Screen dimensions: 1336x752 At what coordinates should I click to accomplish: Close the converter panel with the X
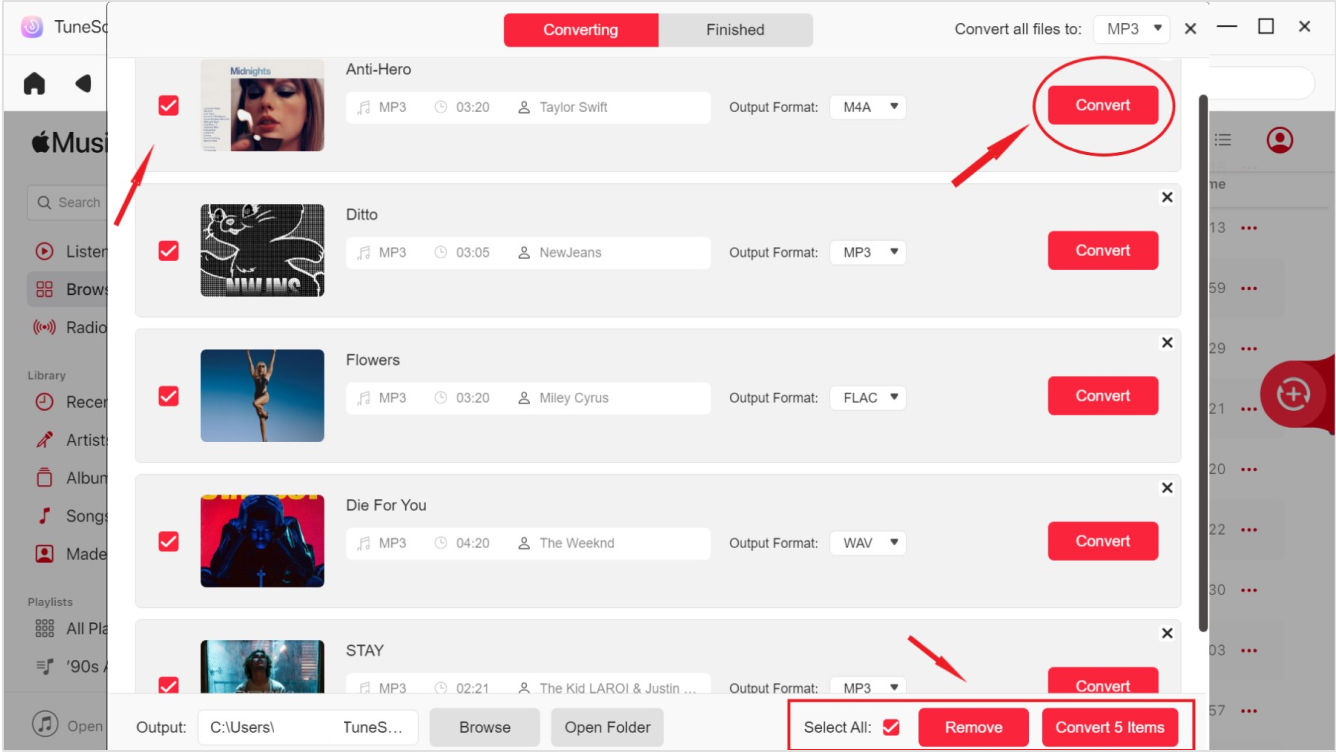pos(1190,29)
